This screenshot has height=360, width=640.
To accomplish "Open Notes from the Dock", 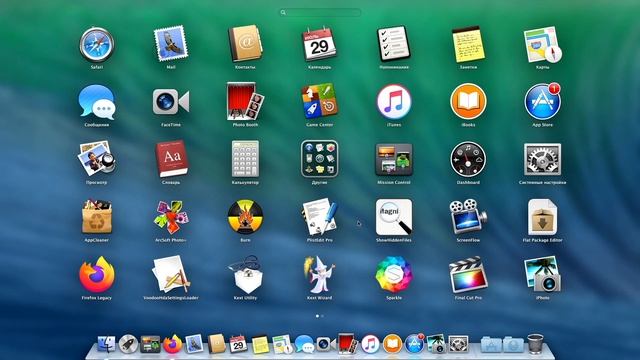I will point(260,344).
